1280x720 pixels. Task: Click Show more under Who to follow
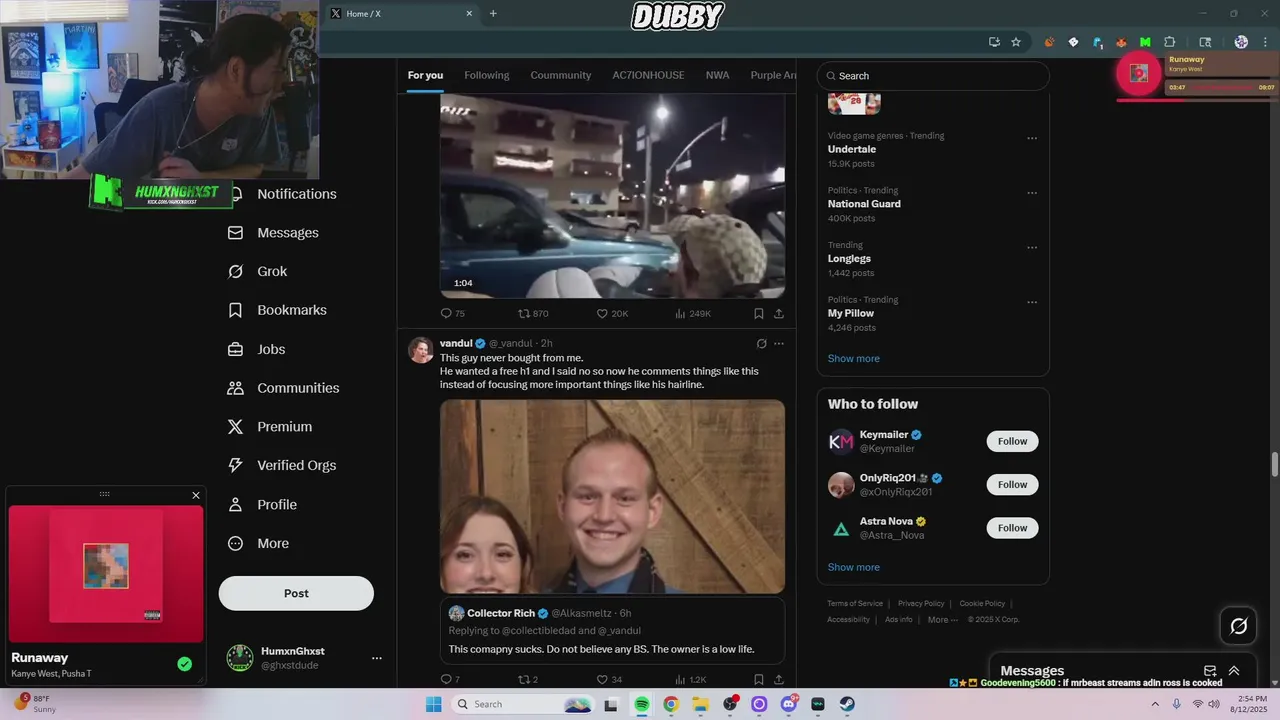point(854,567)
